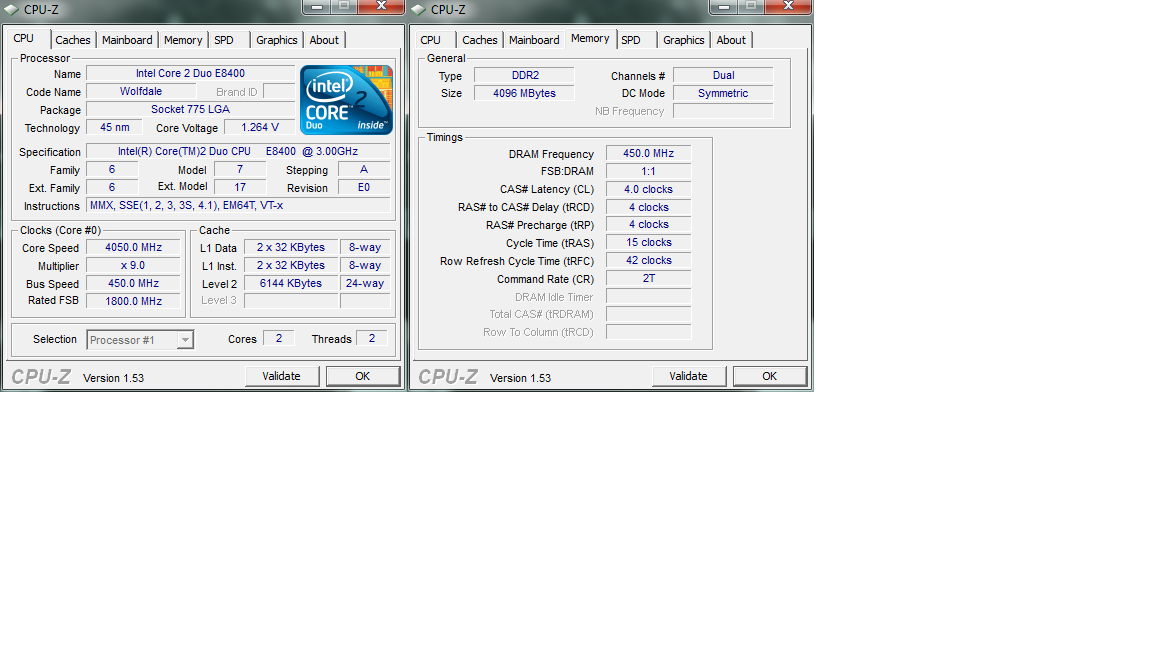Click the Cycle Time 15 clocks value

coord(649,242)
